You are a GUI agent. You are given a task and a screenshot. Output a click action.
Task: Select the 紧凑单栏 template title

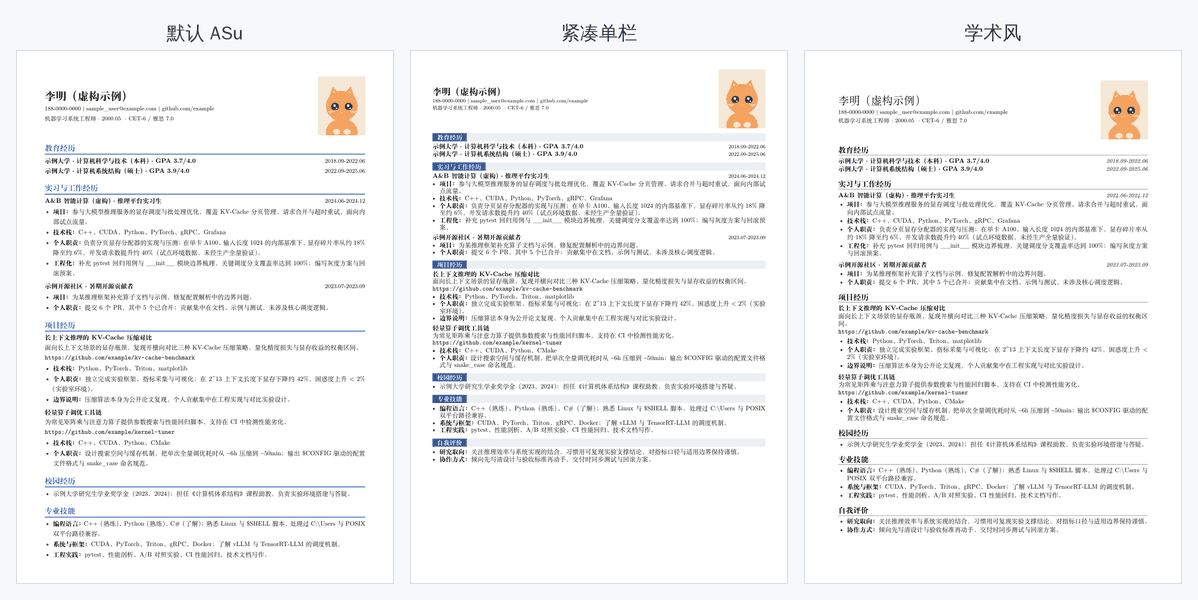(599, 33)
